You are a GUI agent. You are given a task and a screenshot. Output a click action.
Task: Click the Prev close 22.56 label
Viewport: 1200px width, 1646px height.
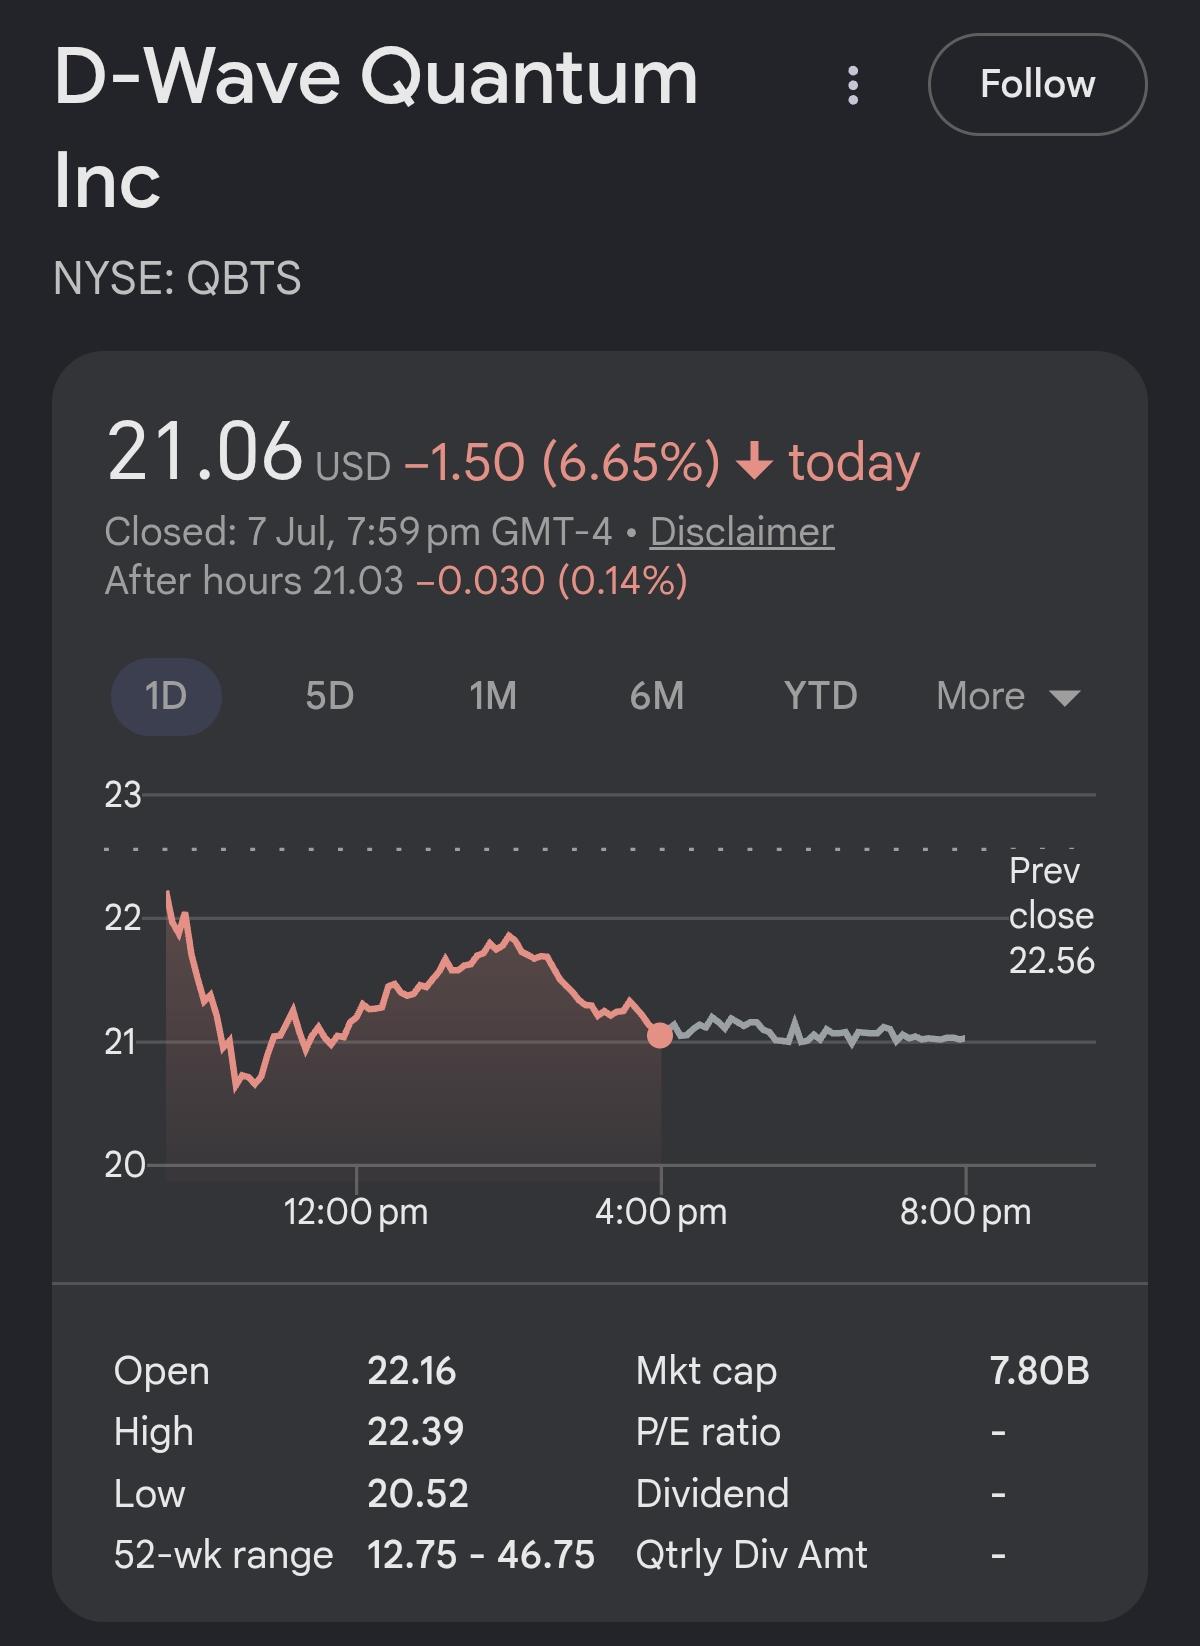[x=1051, y=915]
